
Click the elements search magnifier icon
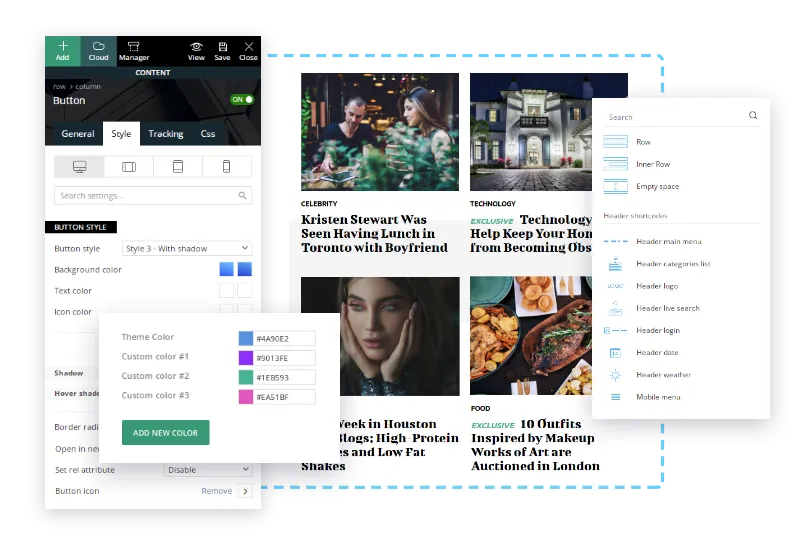click(753, 115)
